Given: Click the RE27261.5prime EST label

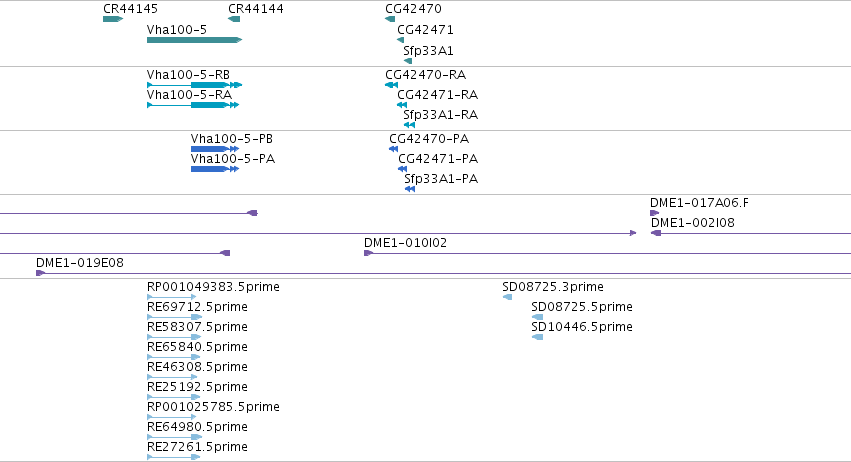Looking at the screenshot, I should tap(198, 447).
